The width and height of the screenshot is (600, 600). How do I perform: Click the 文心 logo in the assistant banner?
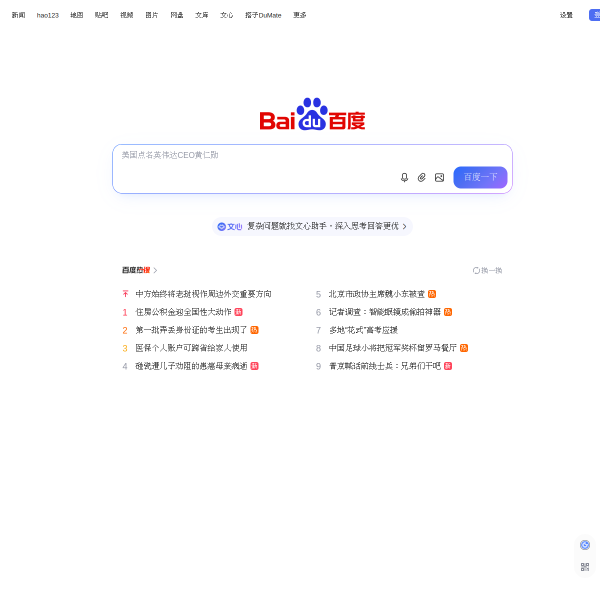(x=230, y=227)
